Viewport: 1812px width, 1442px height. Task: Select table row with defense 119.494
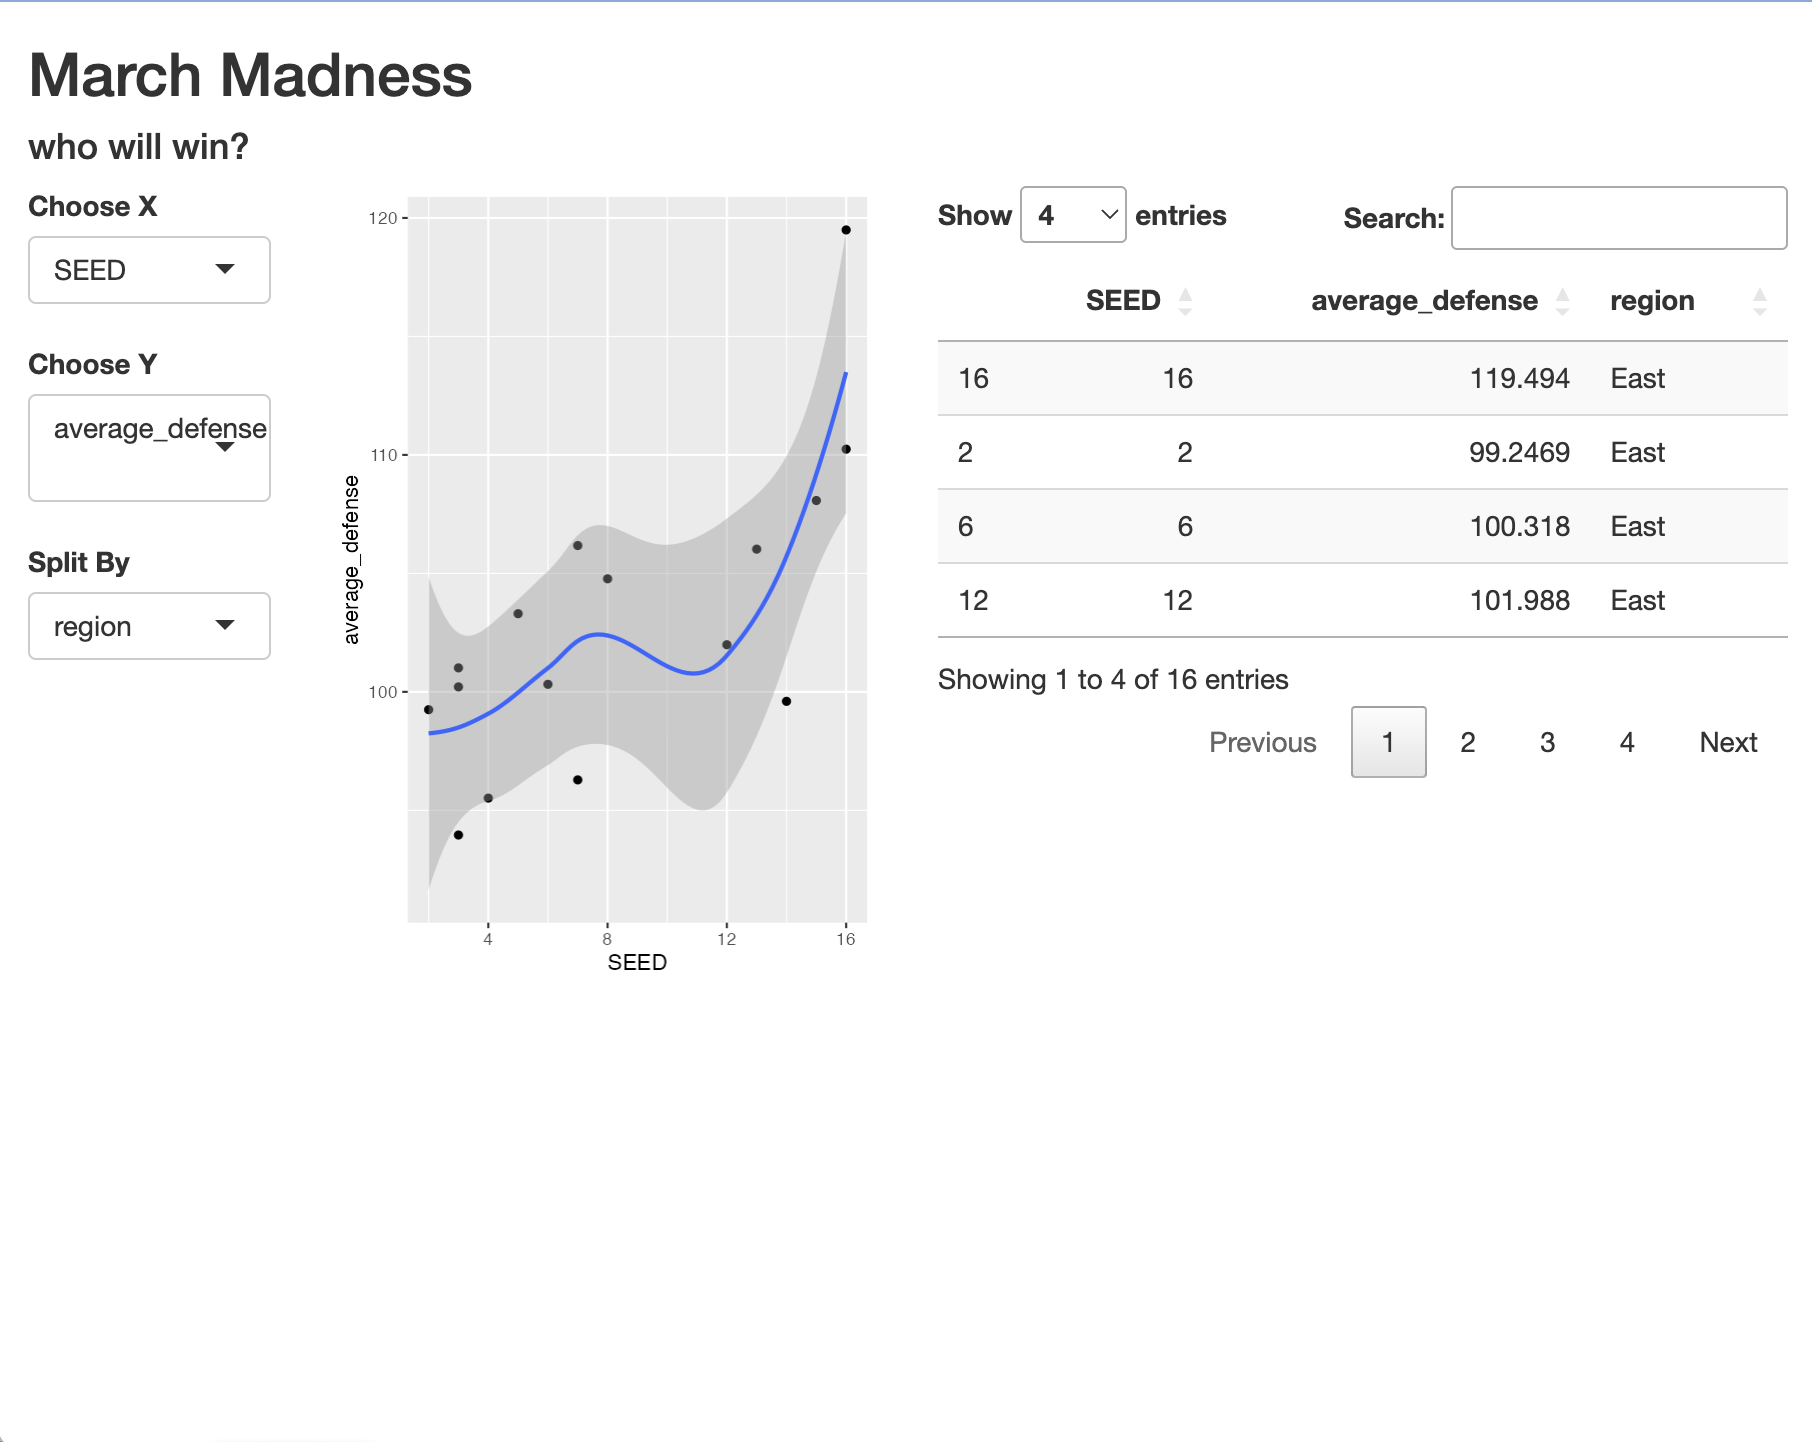(1362, 379)
